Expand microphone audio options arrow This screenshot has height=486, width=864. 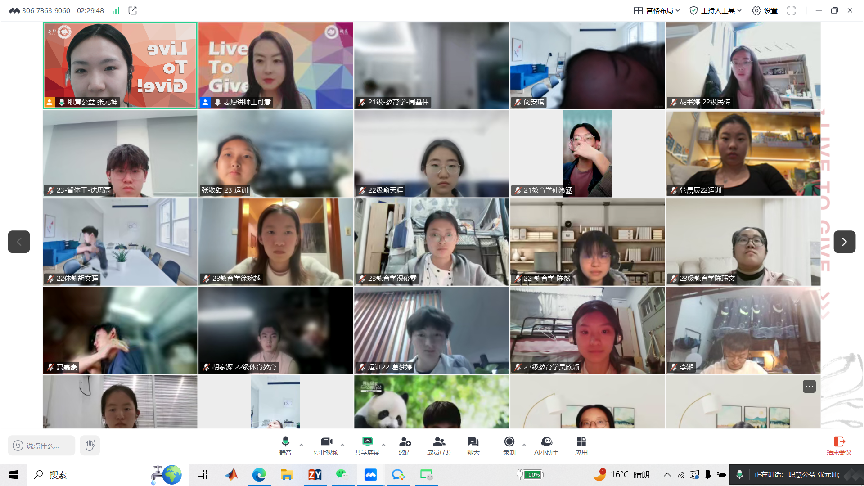[x=301, y=442]
